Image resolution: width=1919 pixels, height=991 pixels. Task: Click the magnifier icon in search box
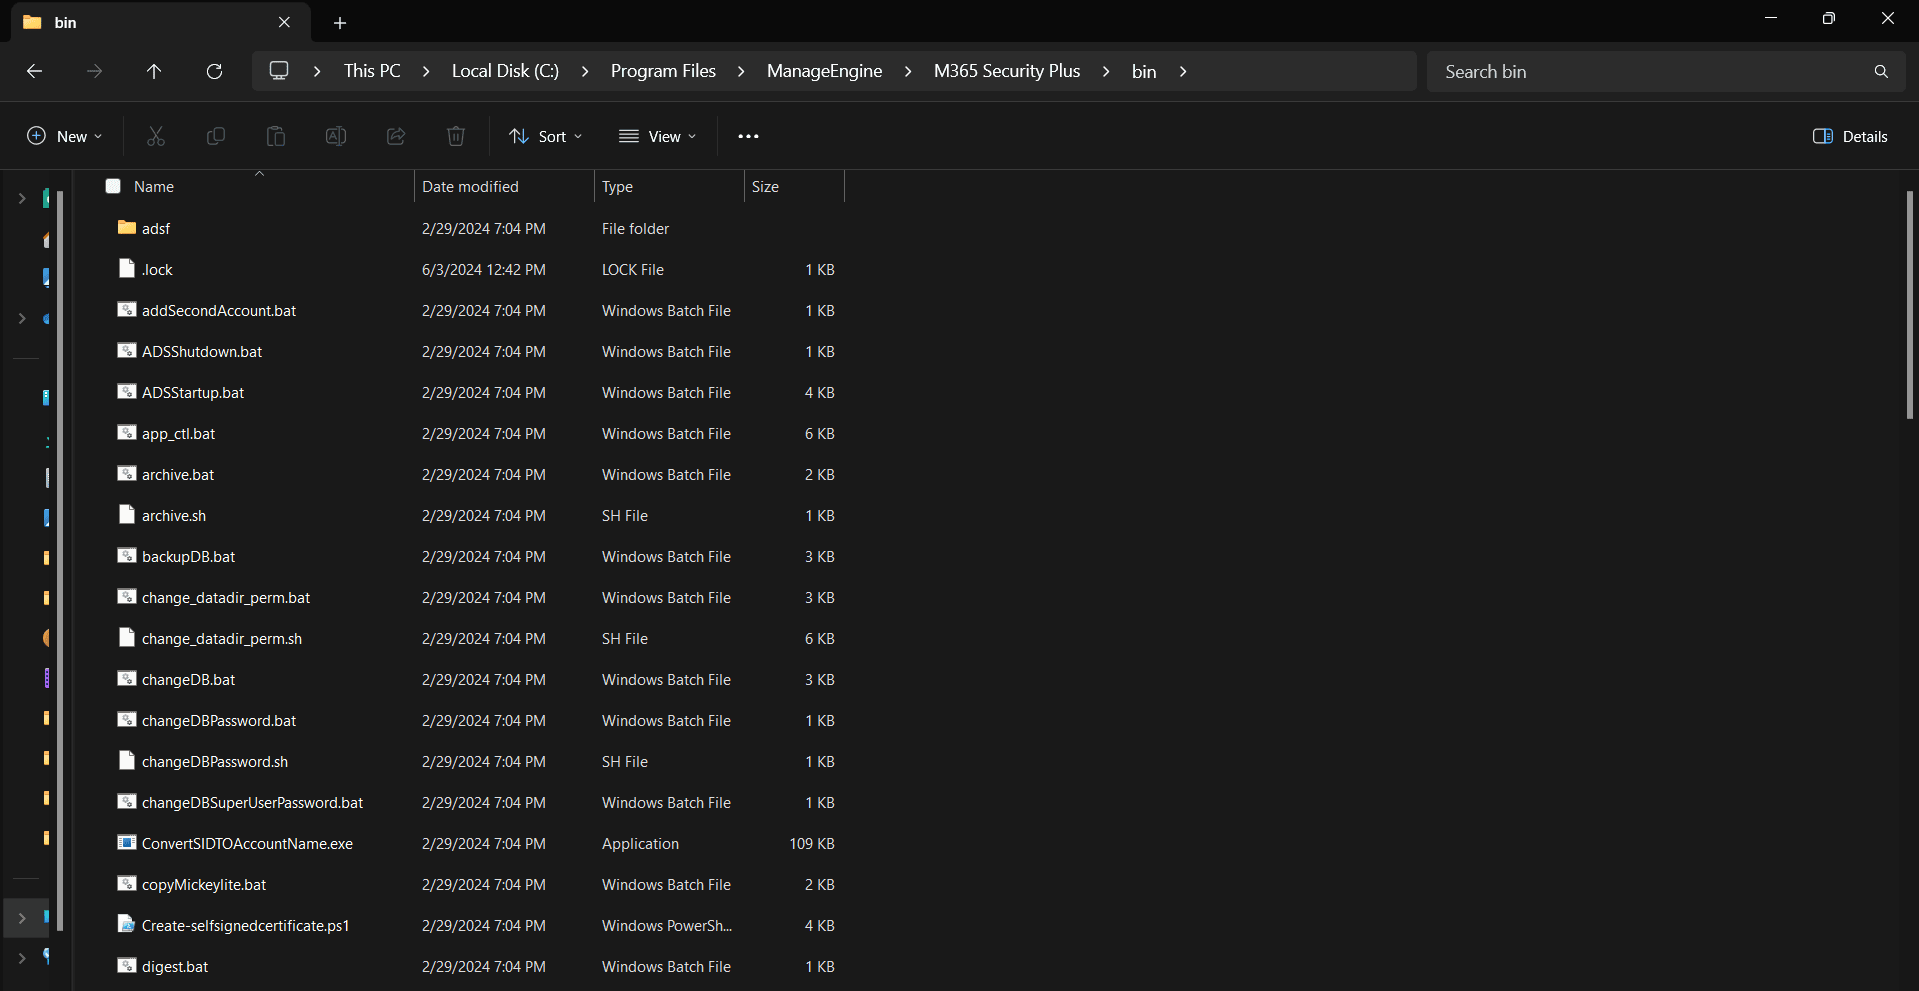click(1881, 71)
